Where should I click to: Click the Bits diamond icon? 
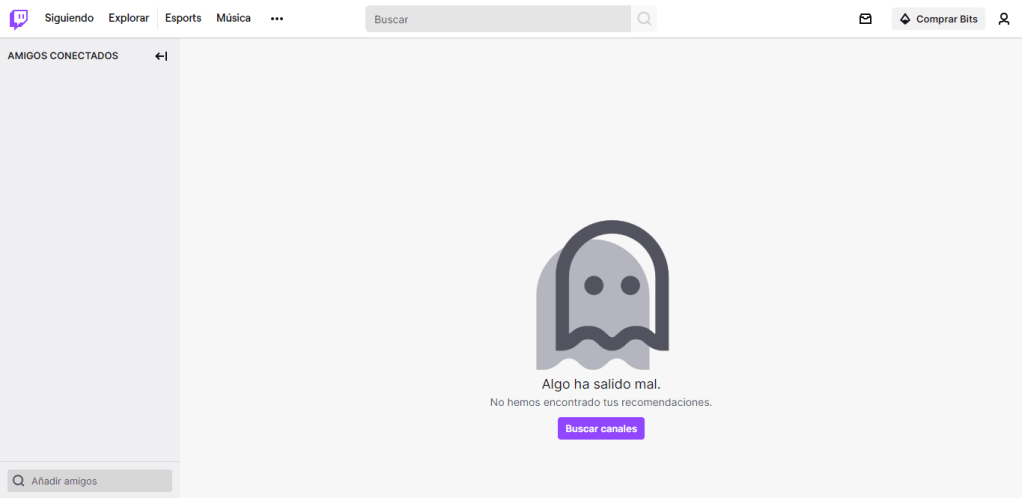(x=905, y=19)
